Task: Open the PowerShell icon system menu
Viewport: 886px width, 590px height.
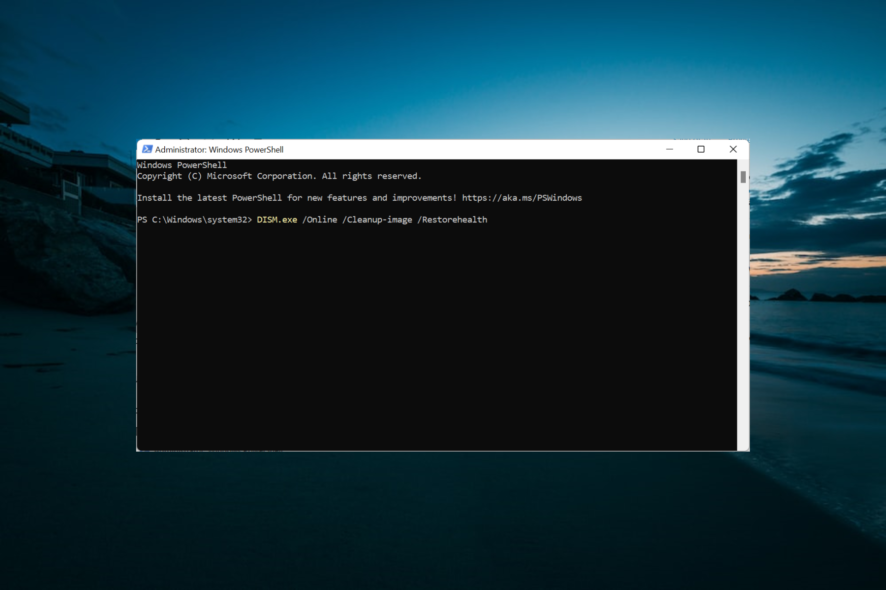Action: click(x=147, y=149)
